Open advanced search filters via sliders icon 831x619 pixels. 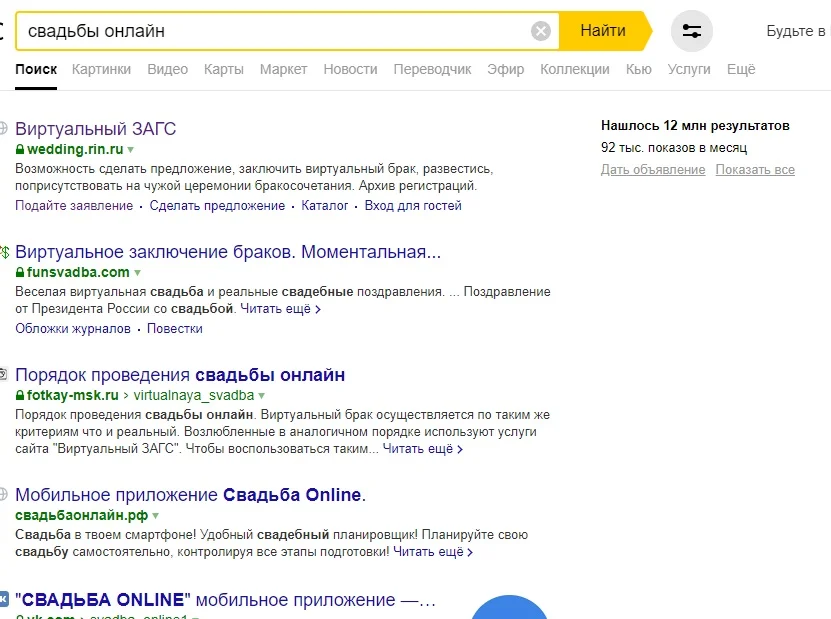click(690, 30)
